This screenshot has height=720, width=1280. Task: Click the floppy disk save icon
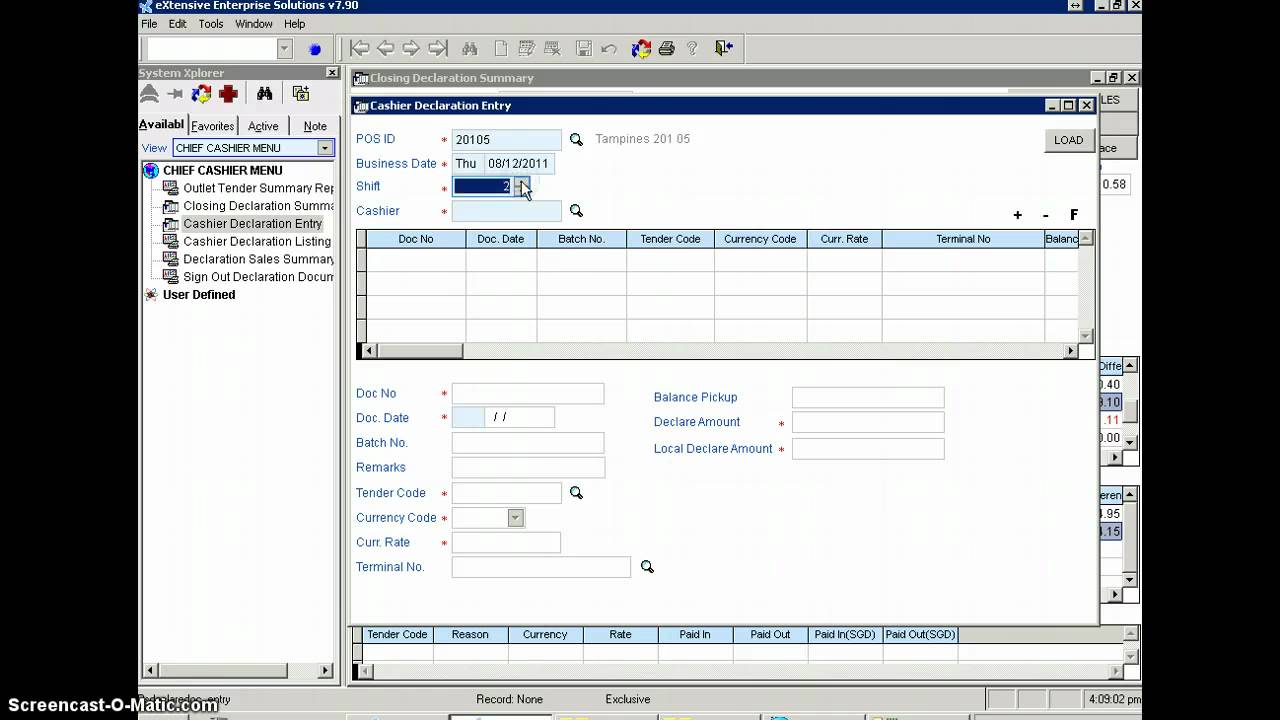(584, 48)
